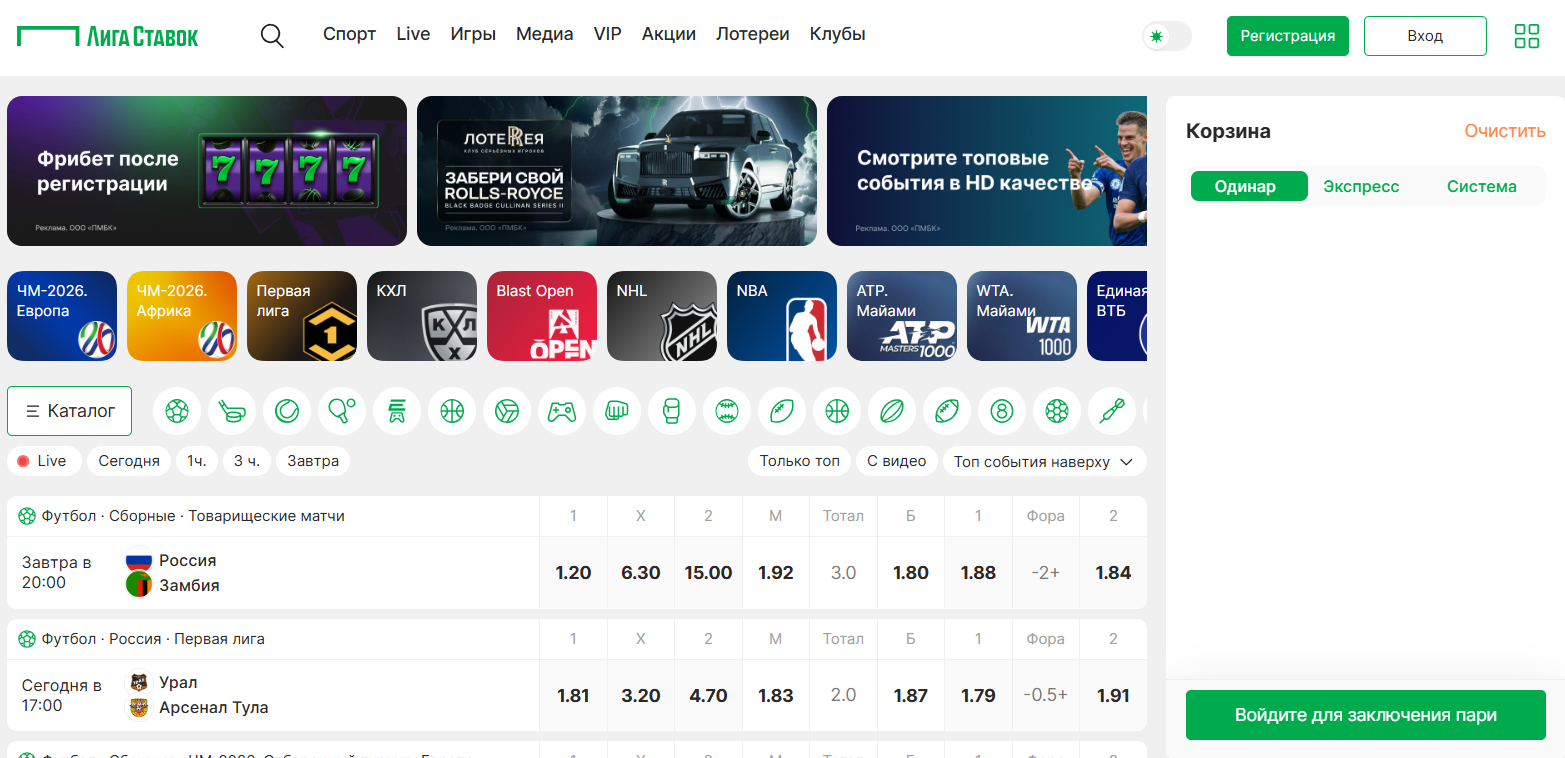This screenshot has width=1565, height=758.
Task: Click Очистить to clear the basket
Action: pyautogui.click(x=1504, y=131)
